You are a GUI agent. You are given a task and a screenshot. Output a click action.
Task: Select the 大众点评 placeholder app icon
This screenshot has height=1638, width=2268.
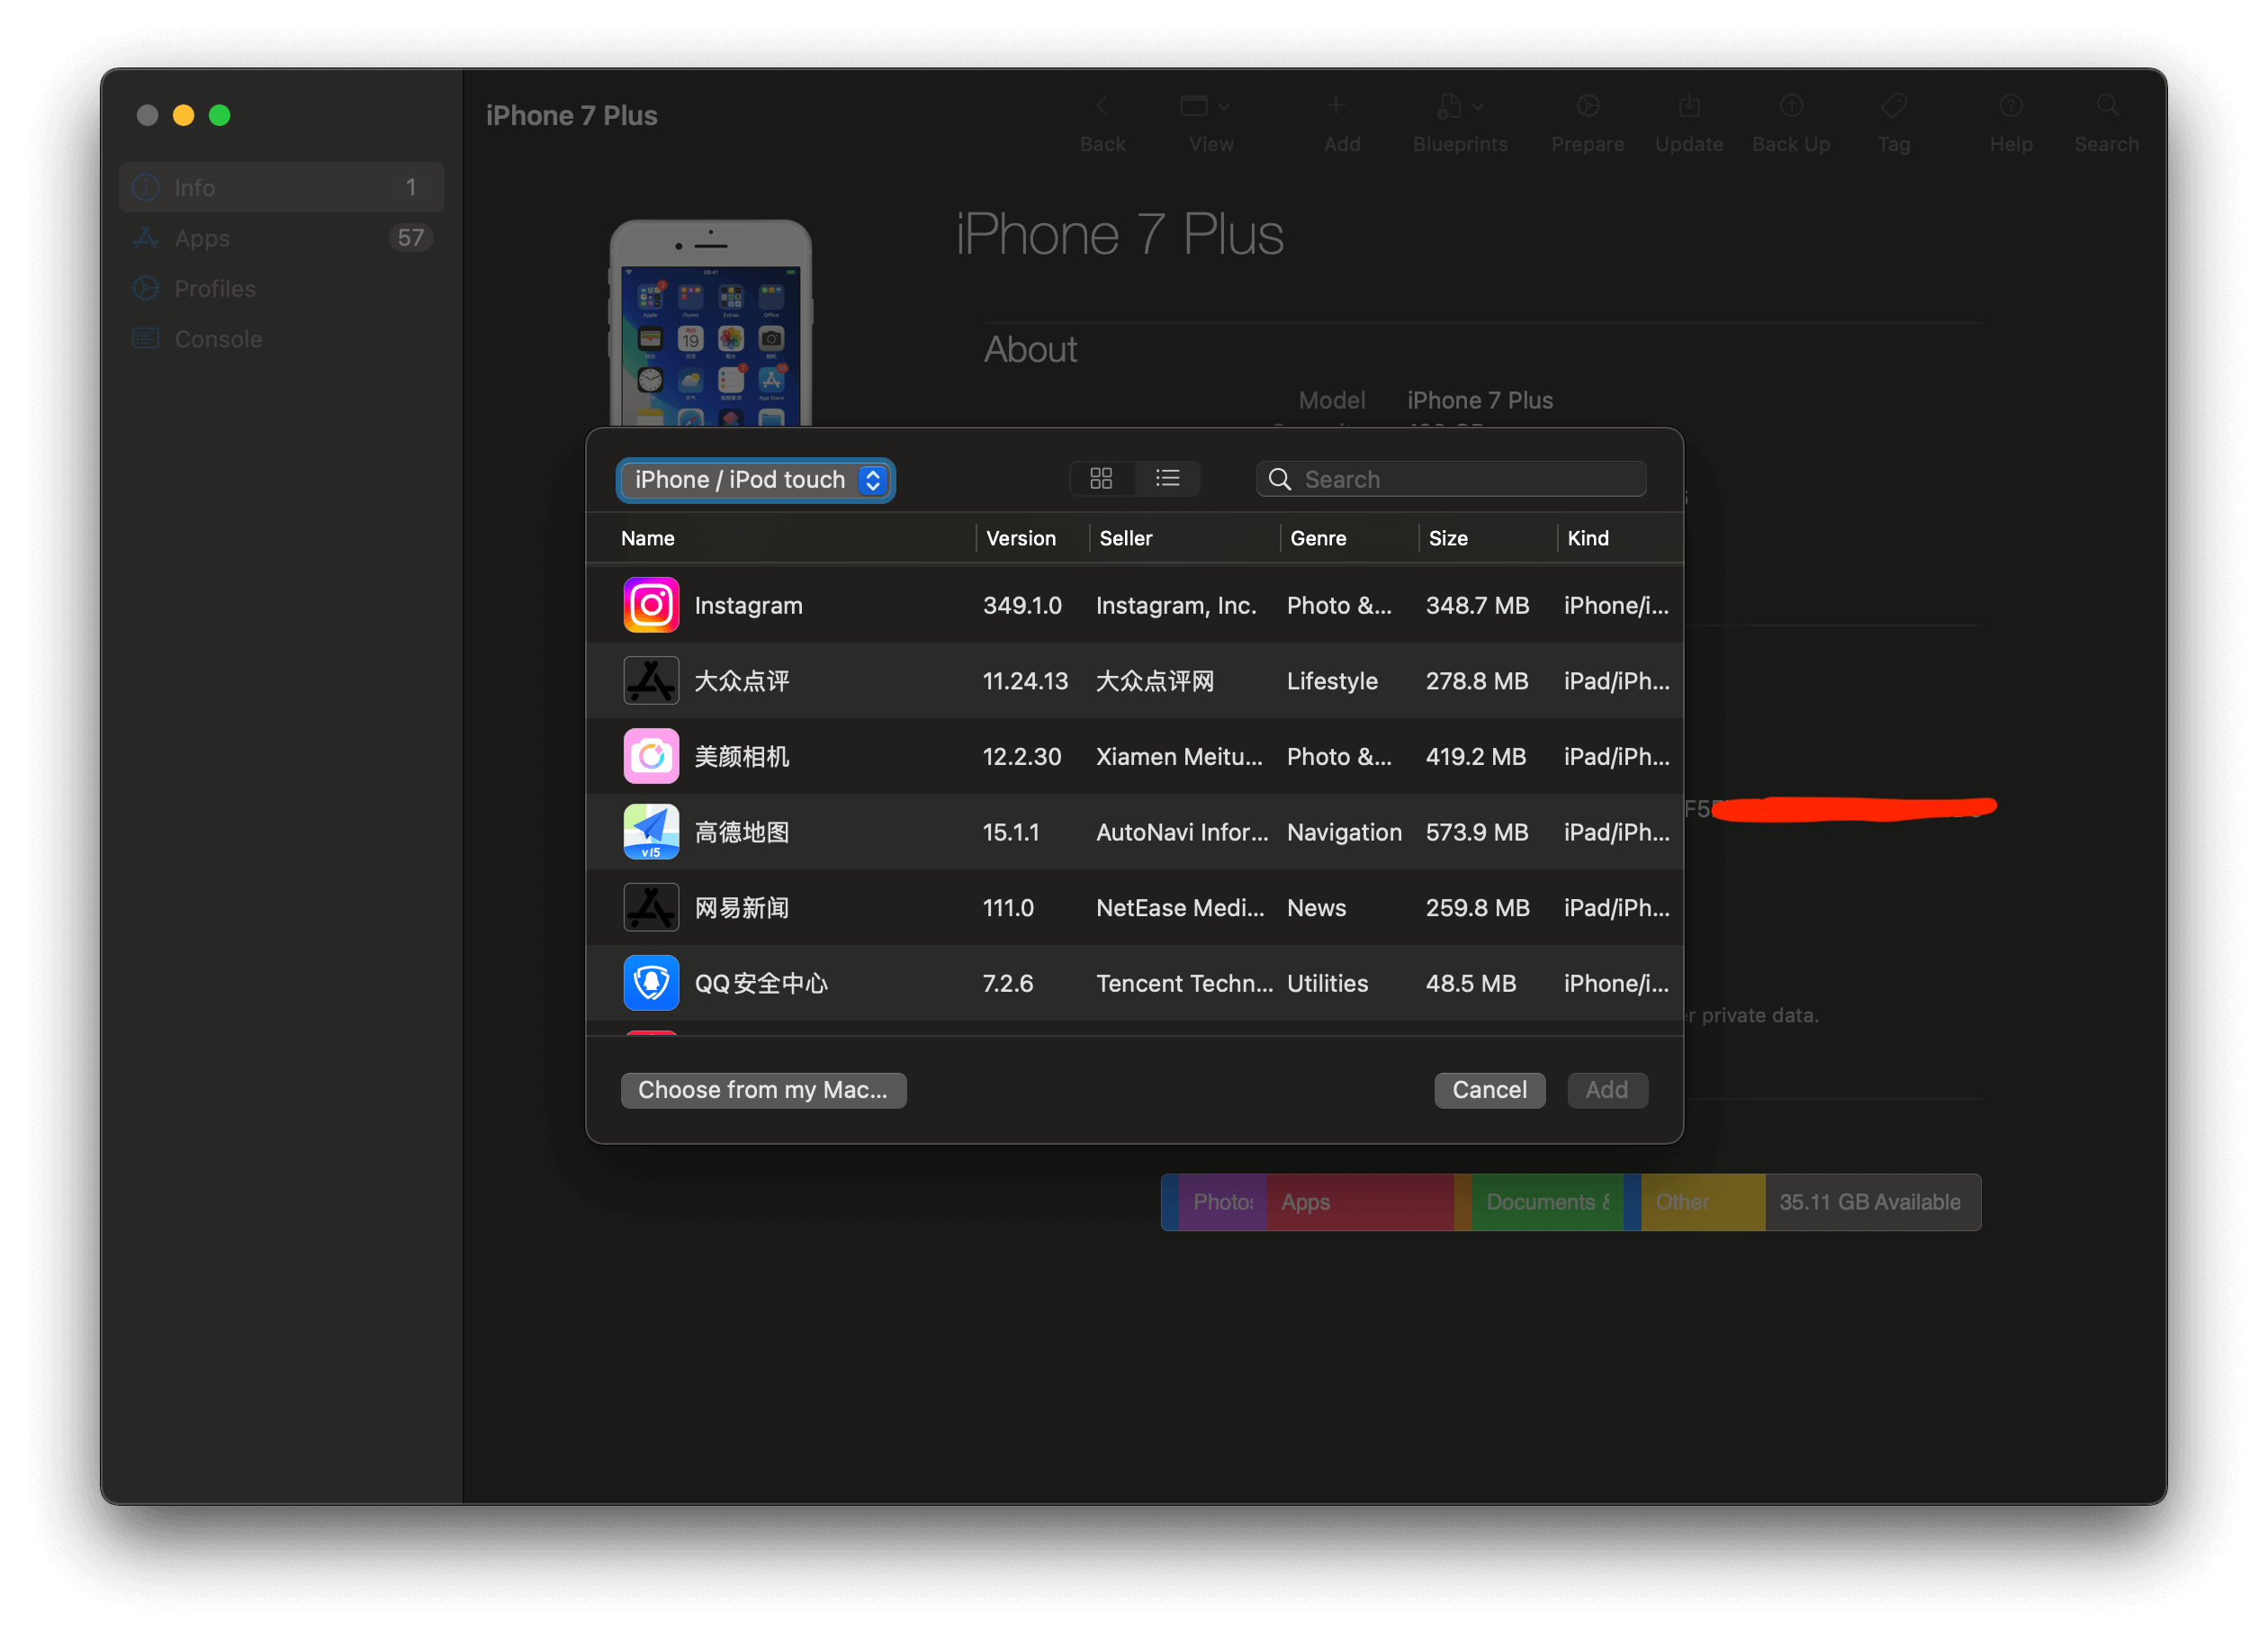[651, 681]
